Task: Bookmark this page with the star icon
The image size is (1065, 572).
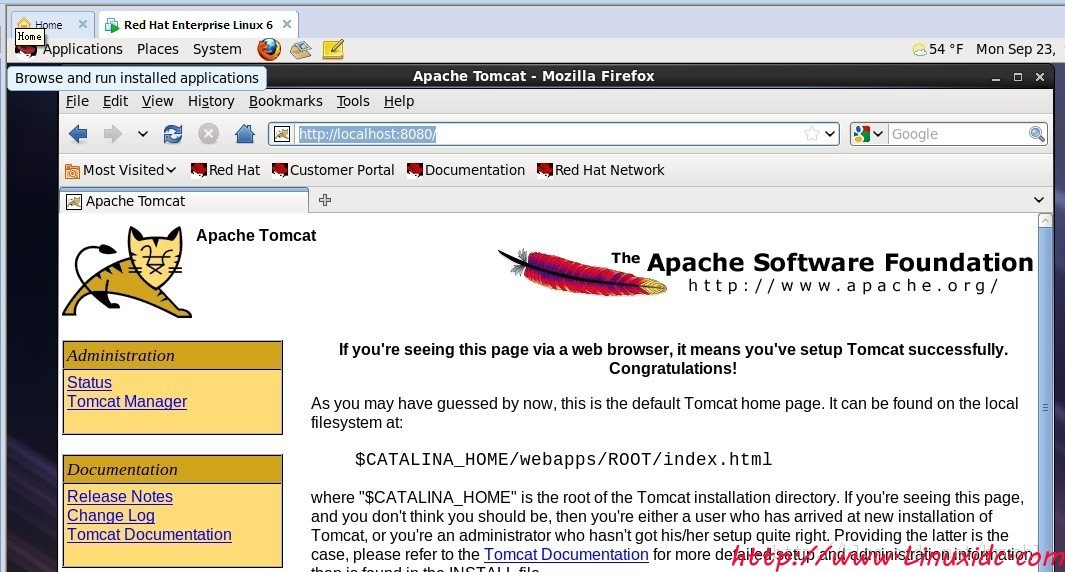Action: (812, 134)
